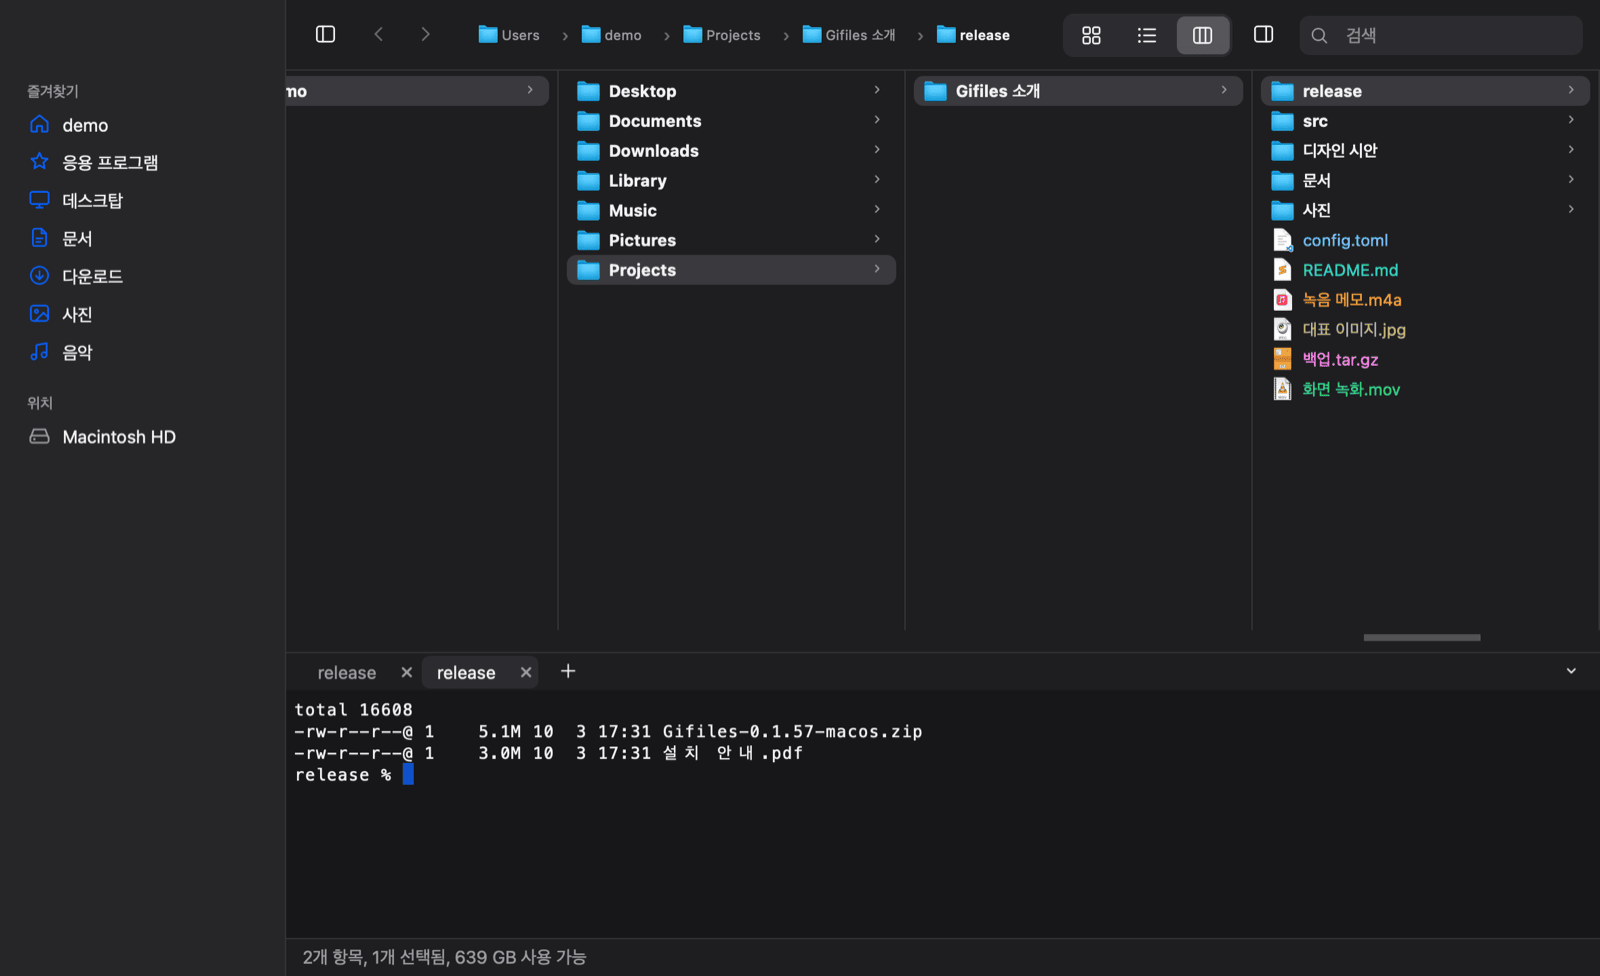Collapse the terminal panel with the chevron
Image resolution: width=1600 pixels, height=976 pixels.
[x=1571, y=672]
